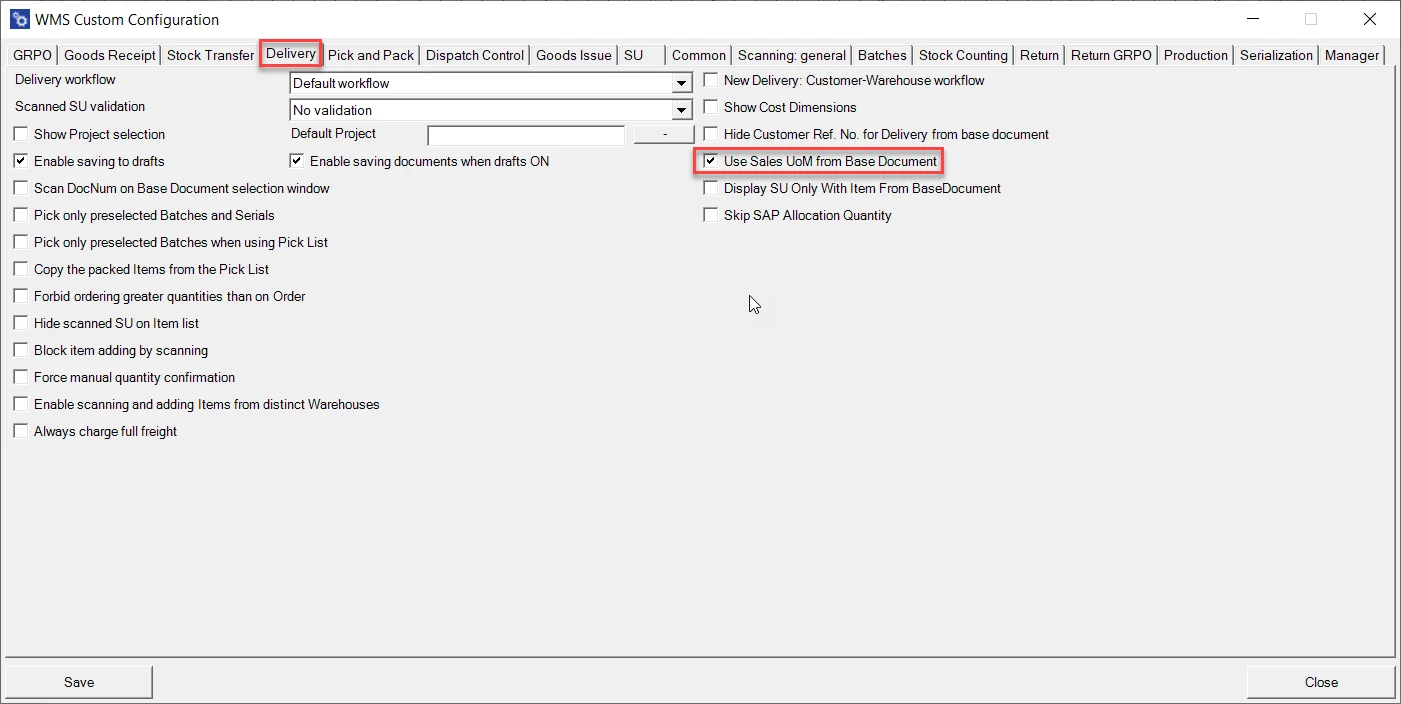This screenshot has width=1401, height=704.
Task: Tick Always charge full freight option
Action: click(21, 431)
